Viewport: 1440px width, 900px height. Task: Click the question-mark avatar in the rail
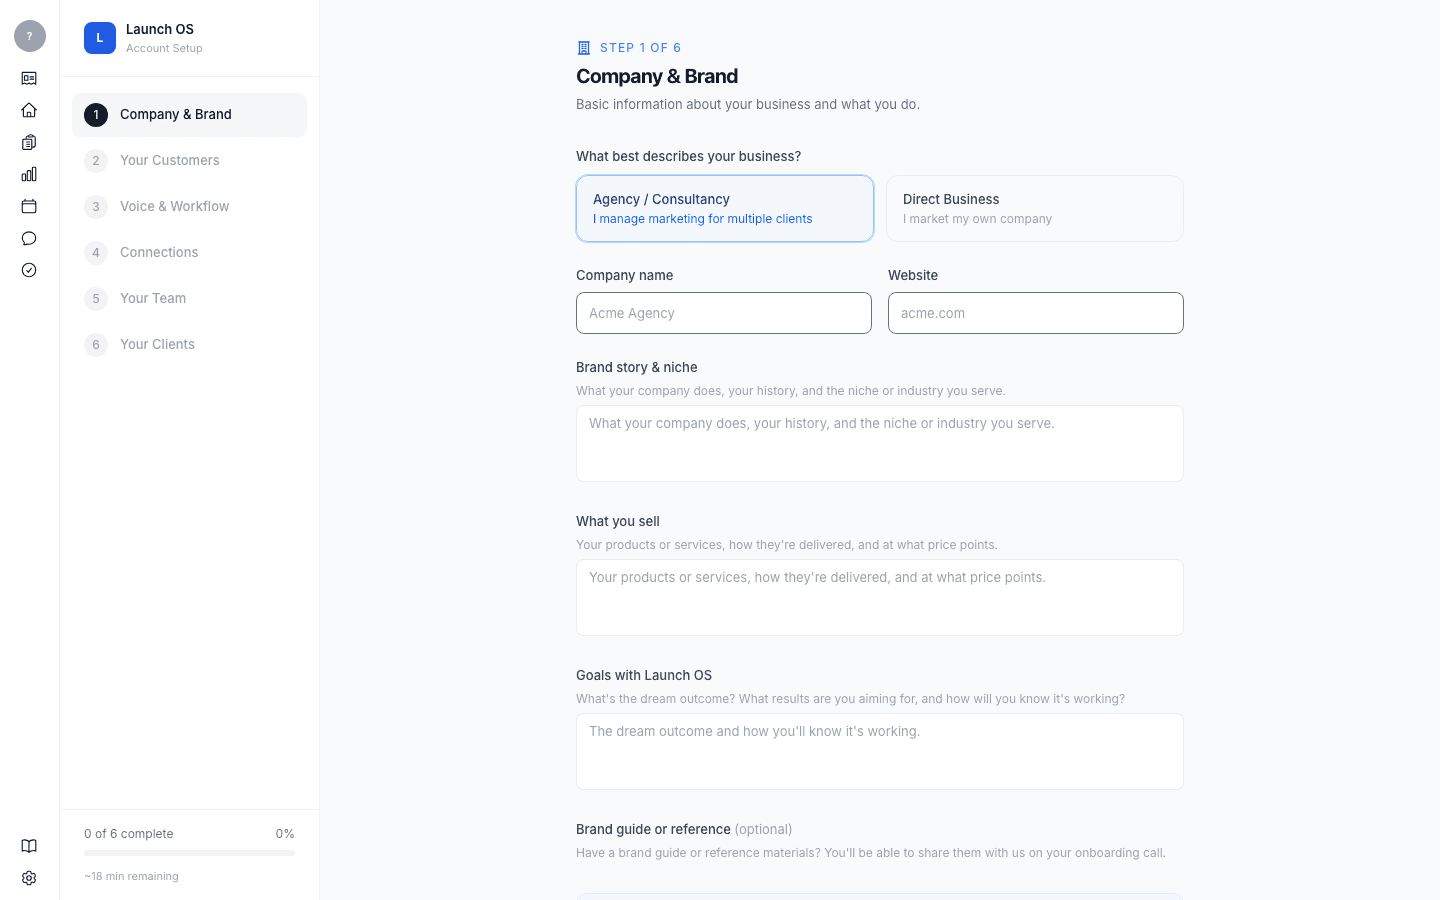tap(30, 36)
